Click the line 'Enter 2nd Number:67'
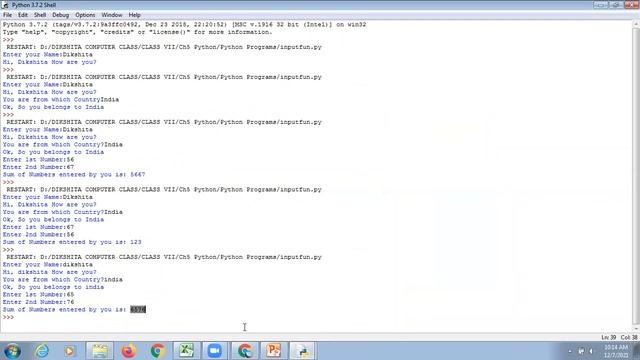Image resolution: width=640 pixels, height=360 pixels. [38, 167]
